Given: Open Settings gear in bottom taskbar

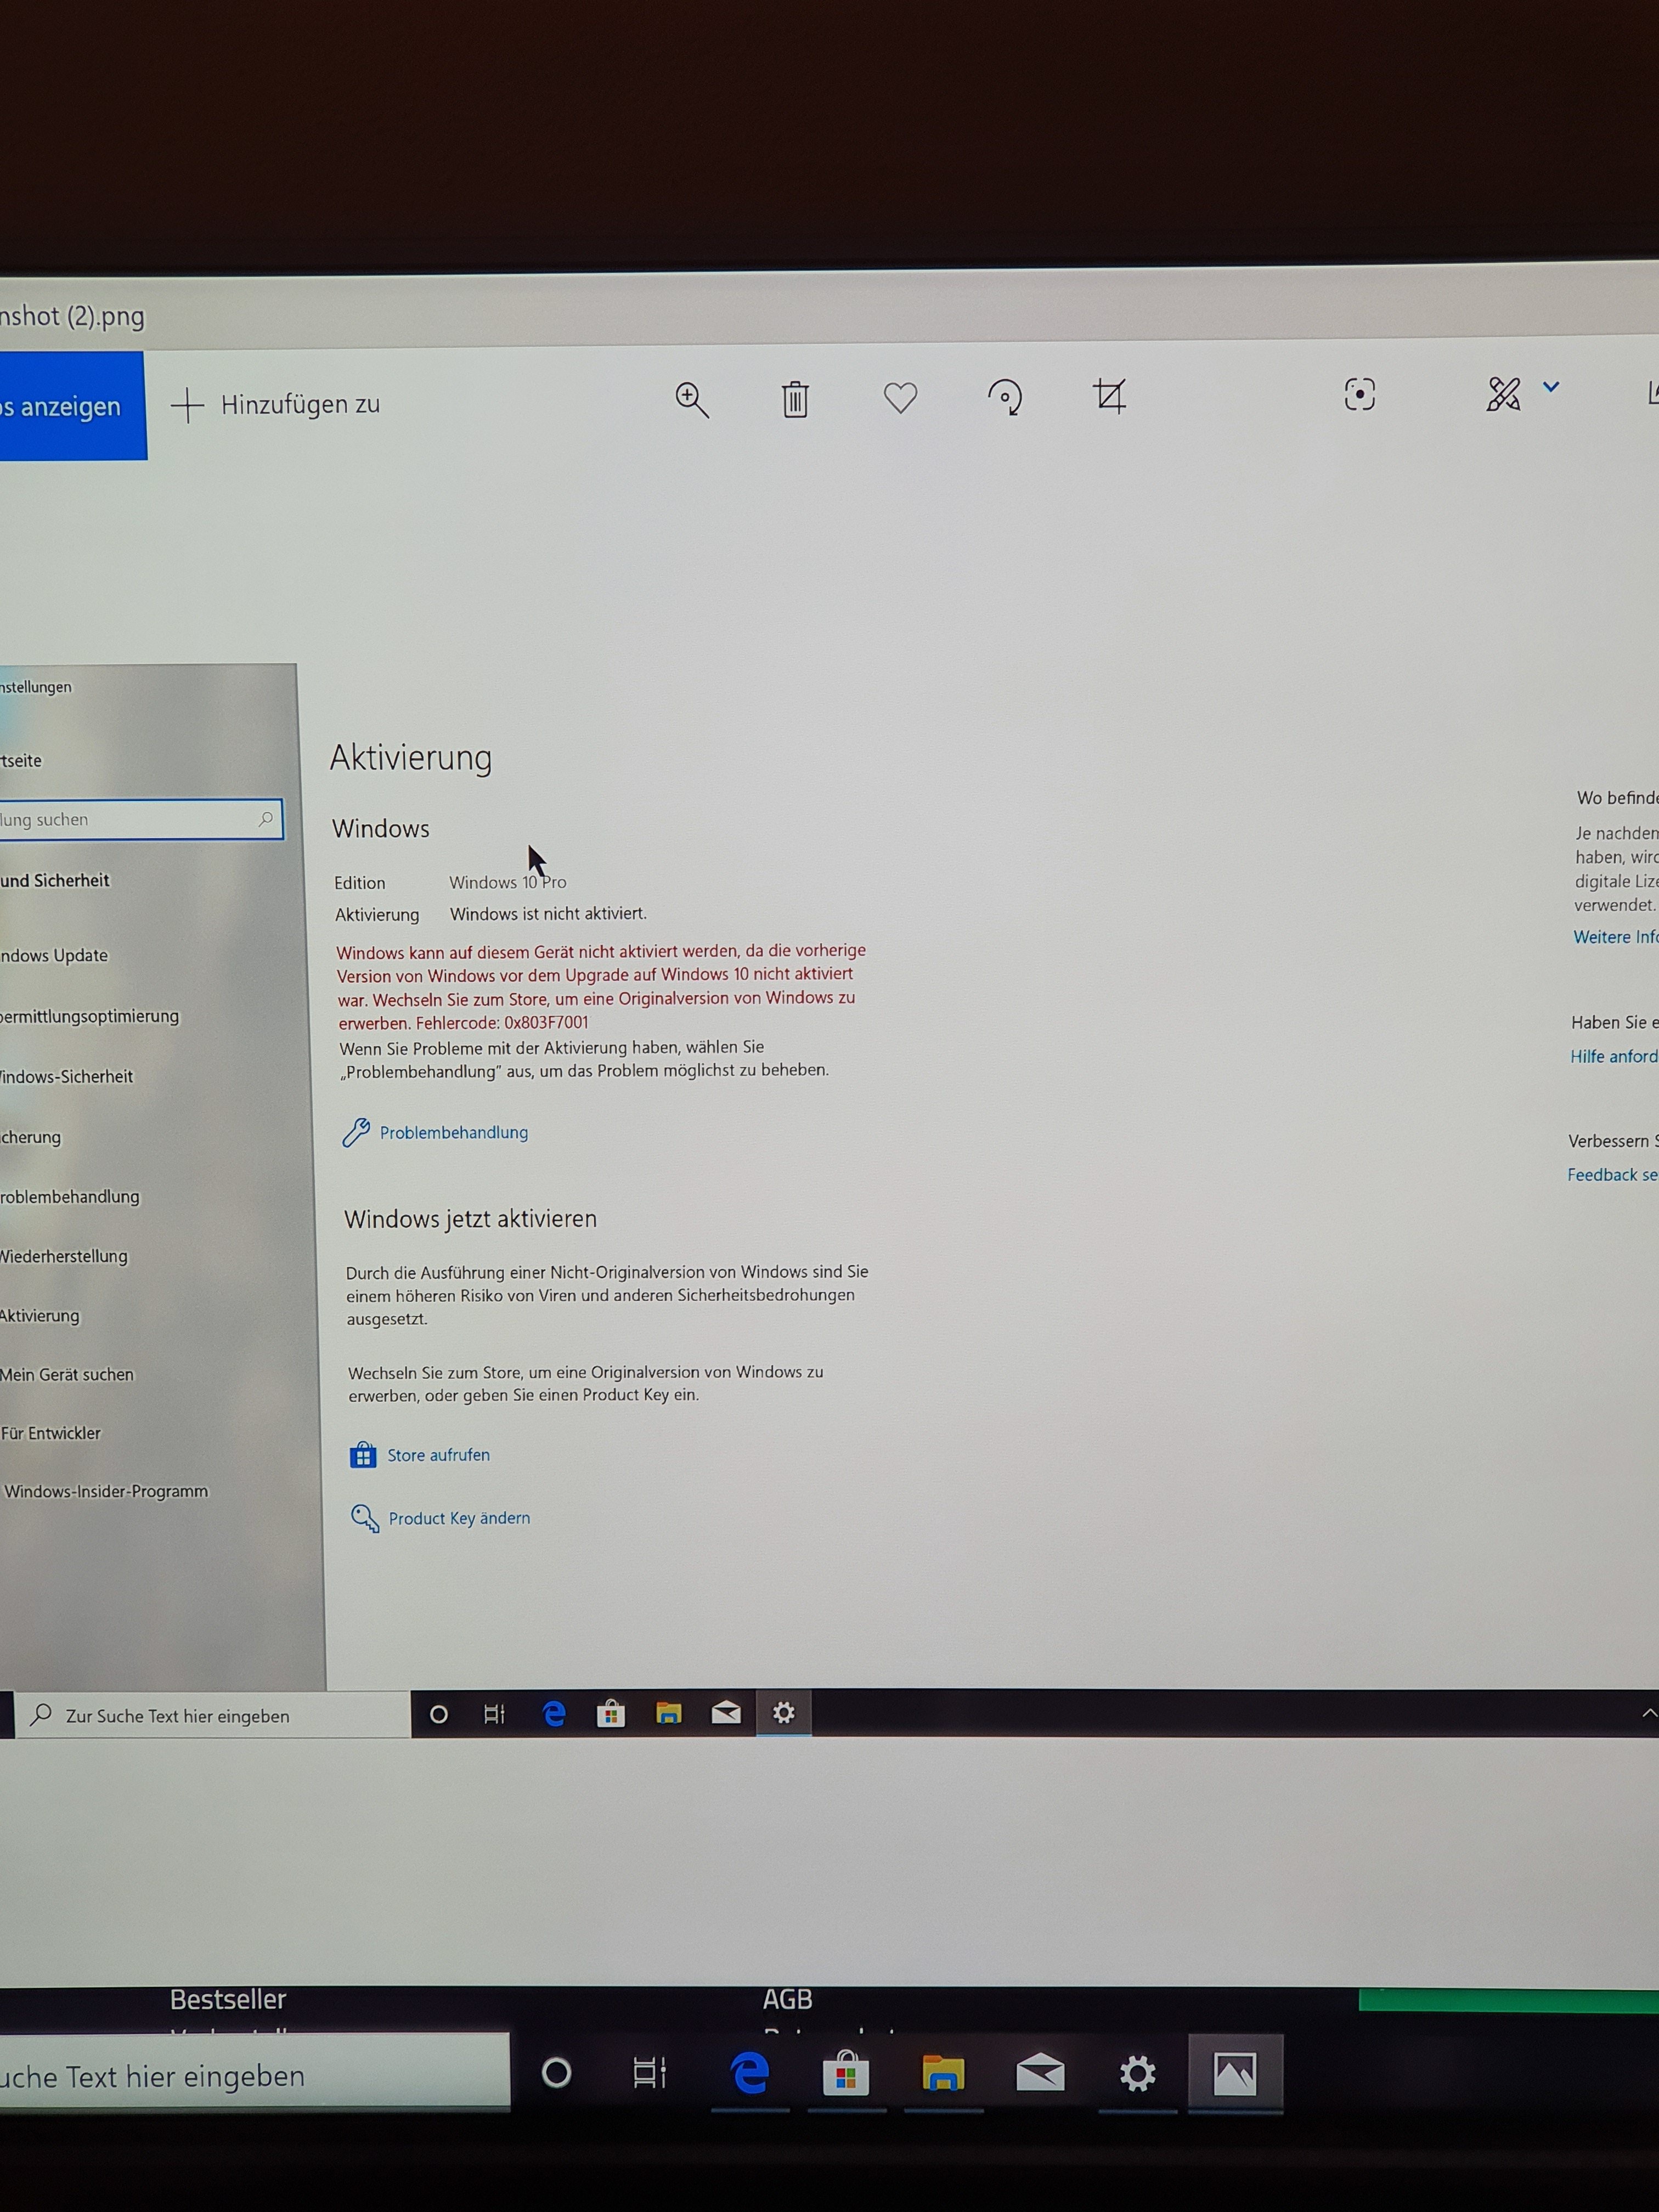Looking at the screenshot, I should pyautogui.click(x=1137, y=2074).
